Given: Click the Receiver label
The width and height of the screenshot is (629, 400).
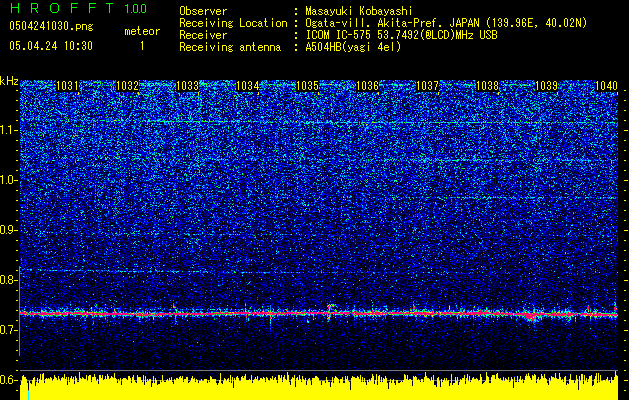Looking at the screenshot, I should [x=203, y=35].
